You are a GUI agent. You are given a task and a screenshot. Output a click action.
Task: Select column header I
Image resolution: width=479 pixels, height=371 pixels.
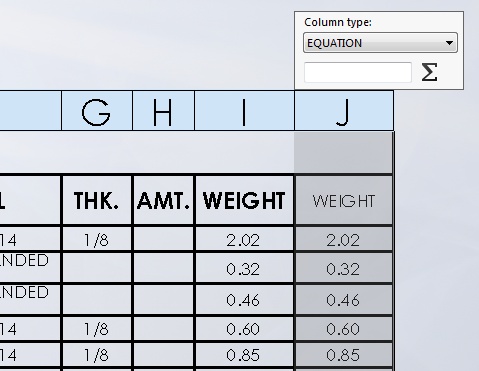click(244, 111)
